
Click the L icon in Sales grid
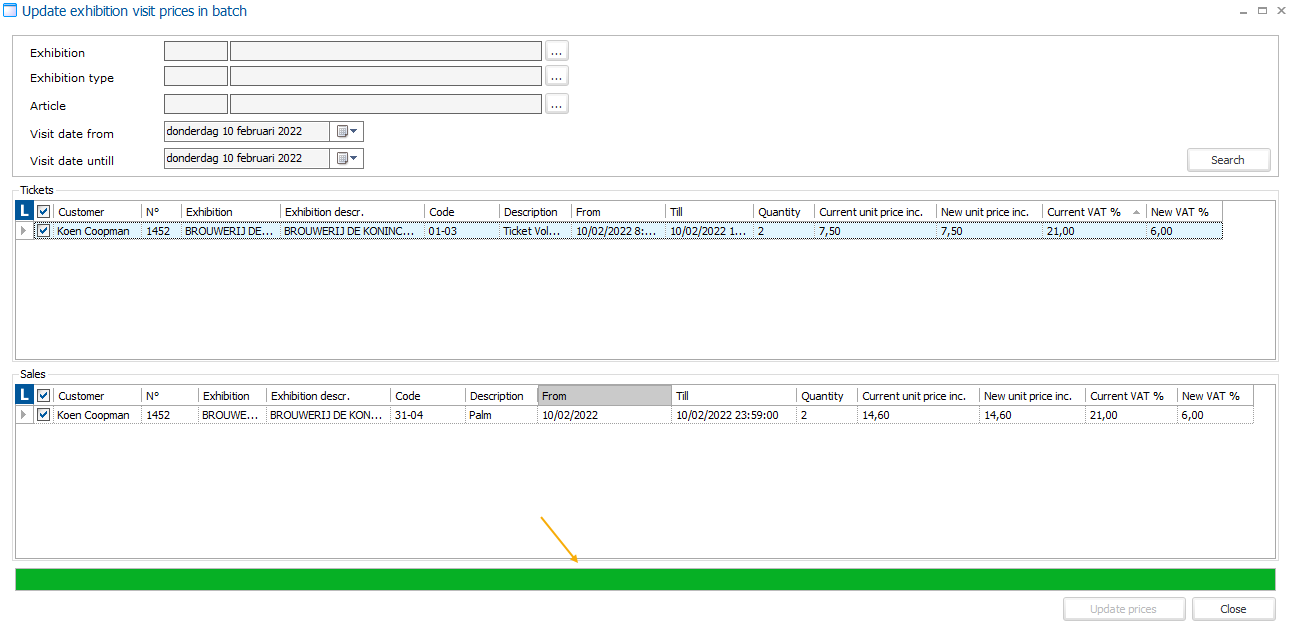pyautogui.click(x=25, y=395)
